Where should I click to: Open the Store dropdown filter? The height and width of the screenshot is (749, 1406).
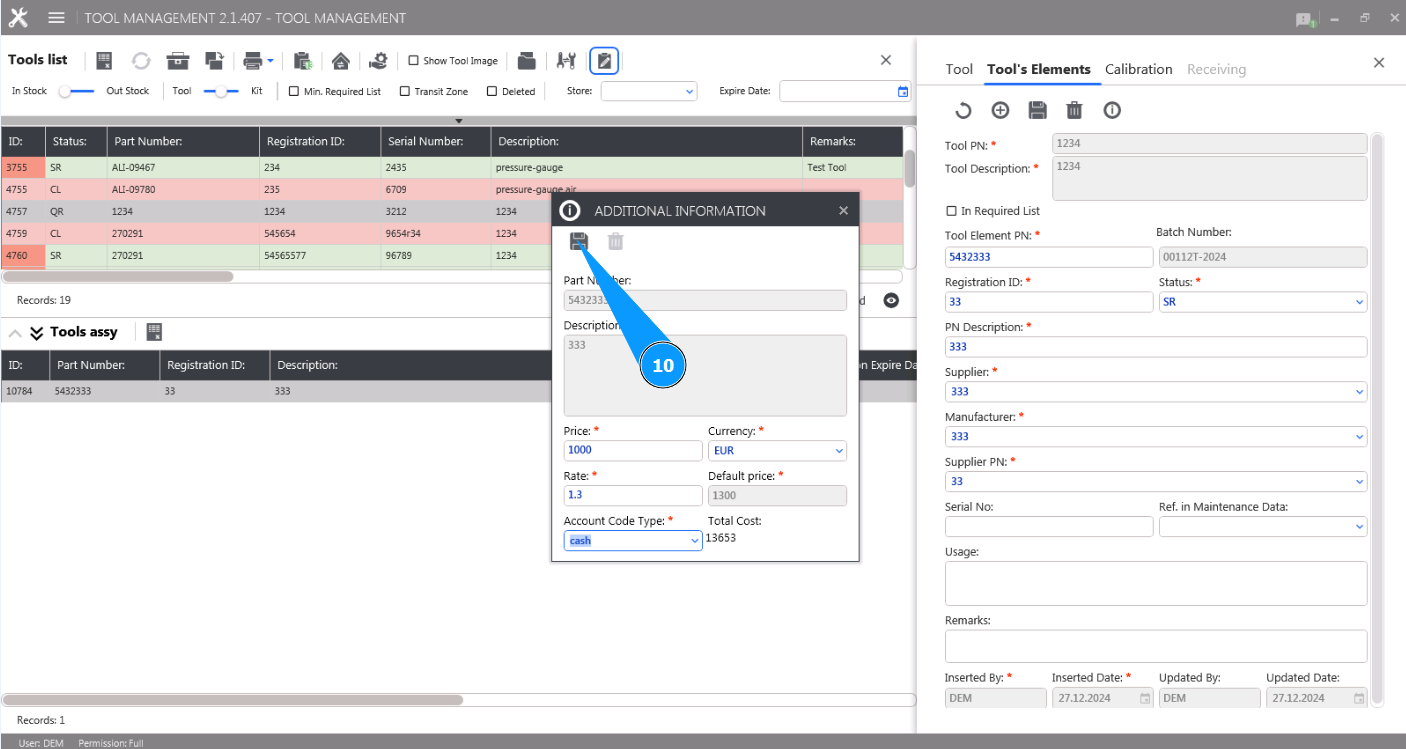(x=649, y=91)
